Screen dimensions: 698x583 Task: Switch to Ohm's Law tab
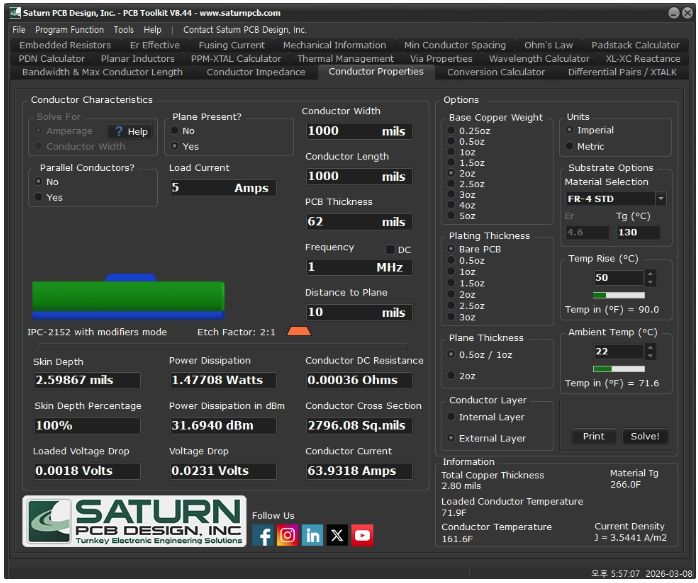click(548, 45)
